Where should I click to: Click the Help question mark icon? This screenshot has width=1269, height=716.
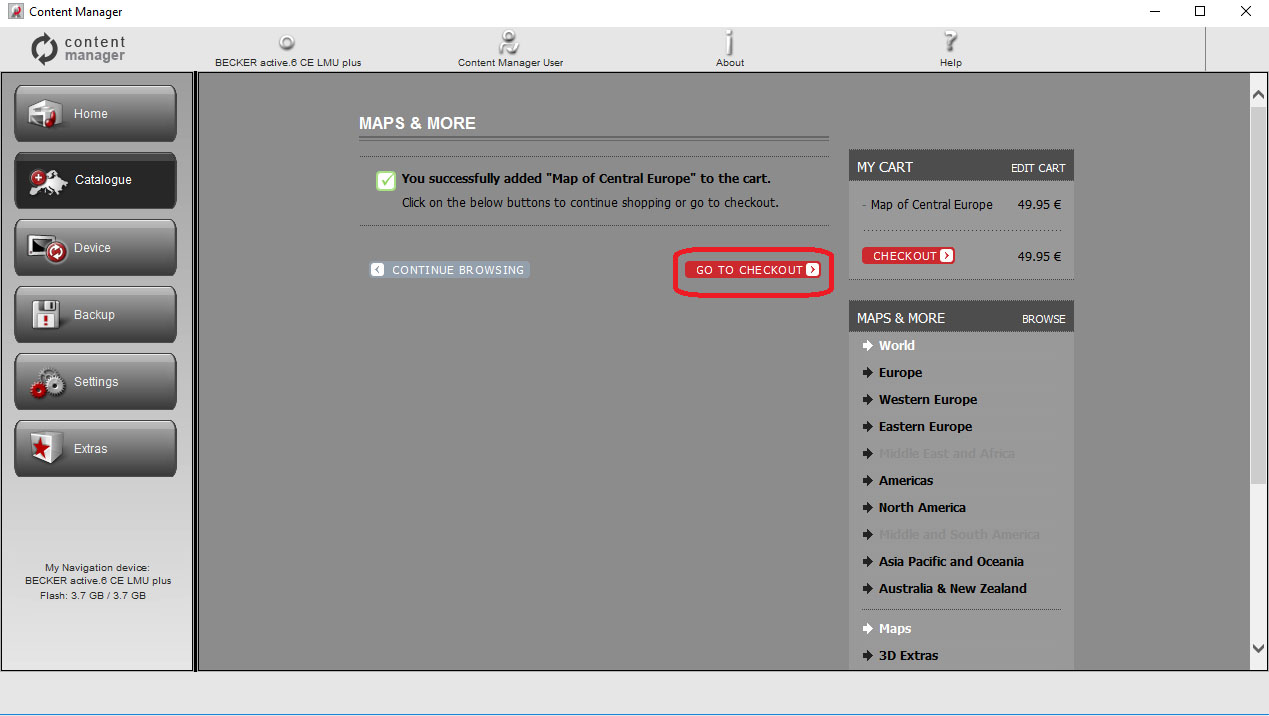pos(950,43)
